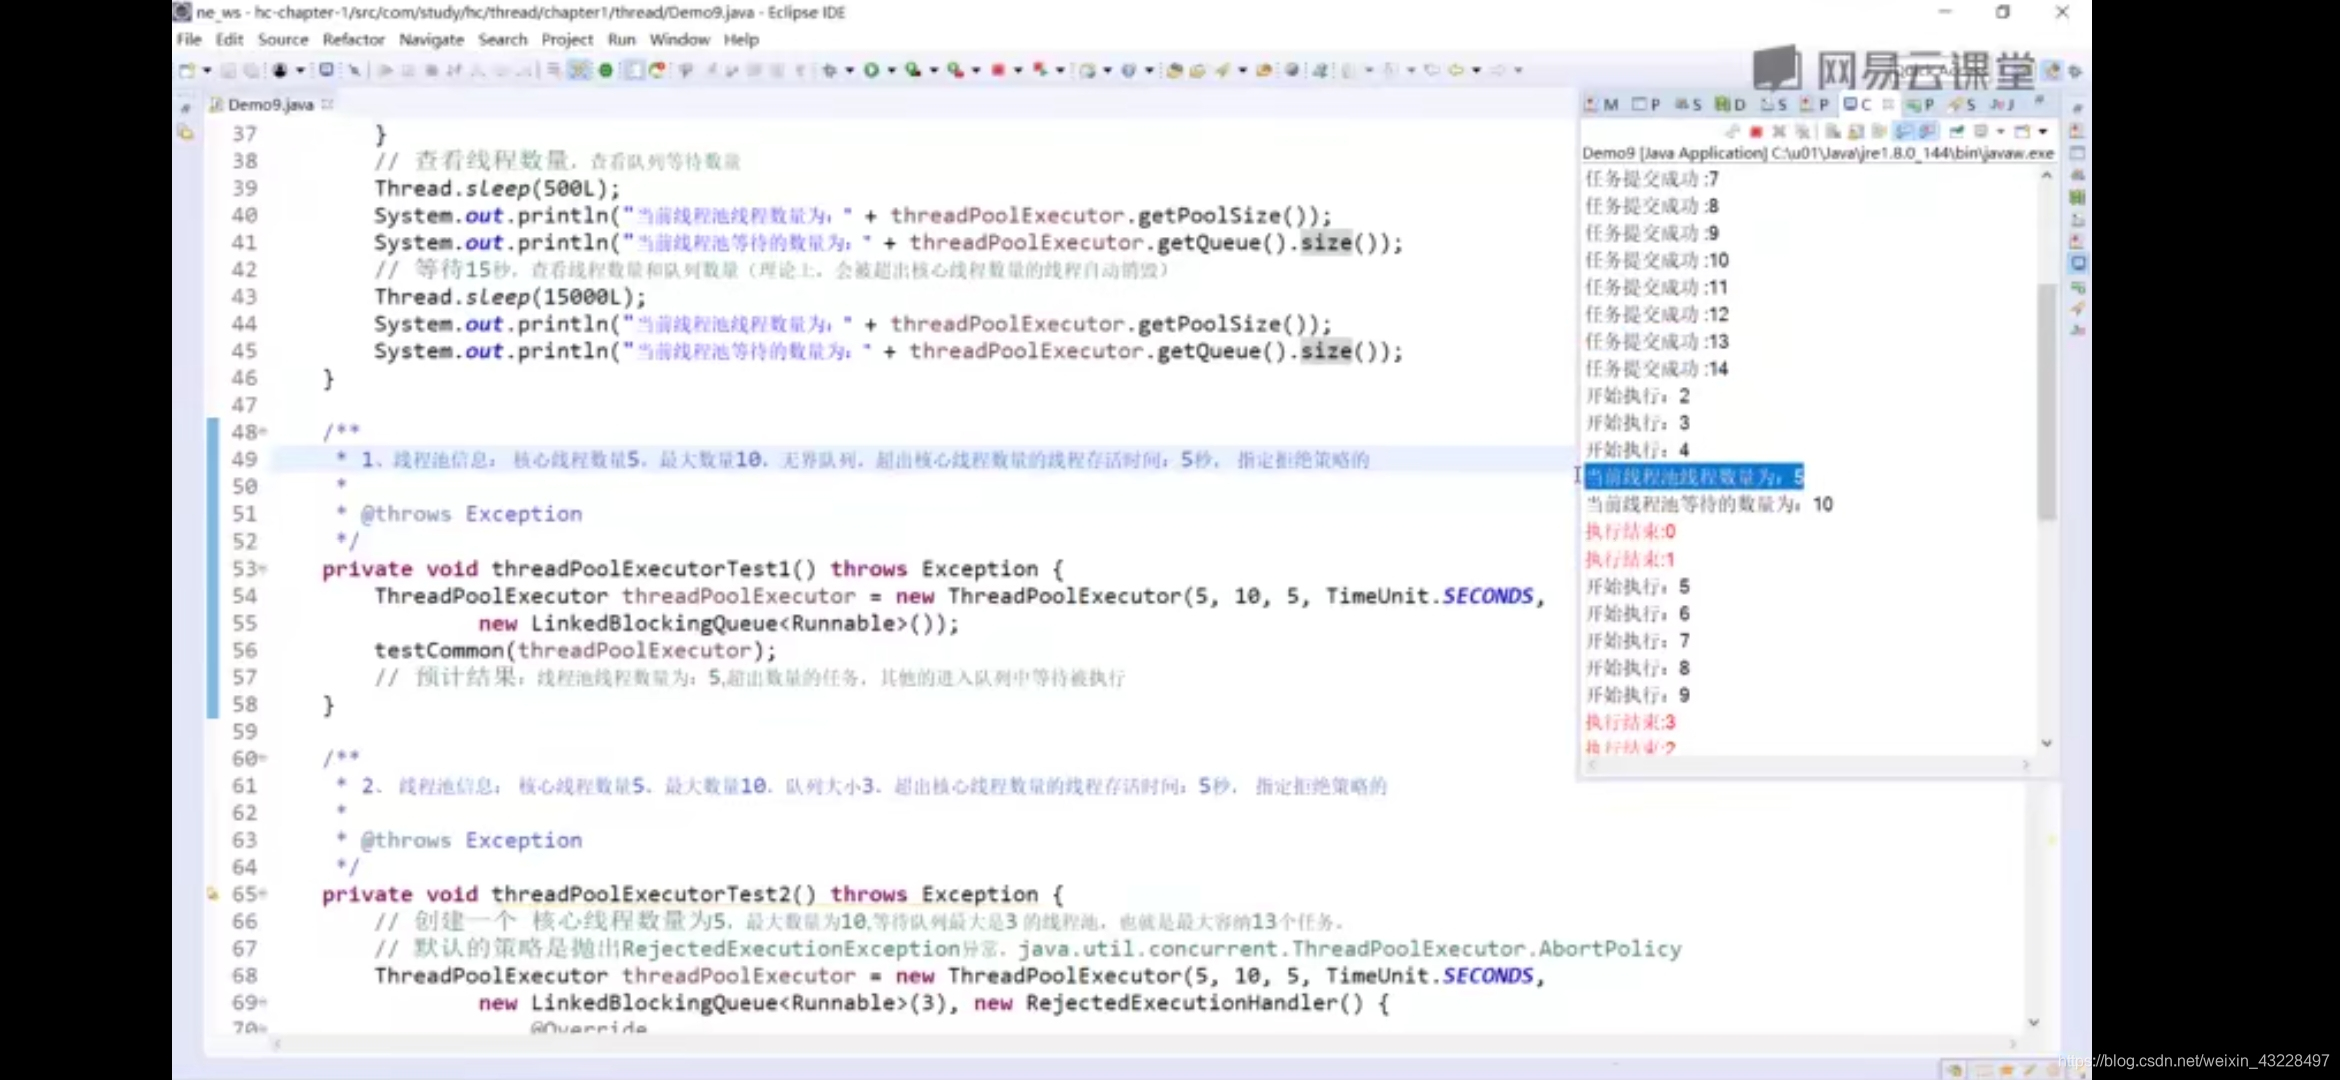Open the Navigate menu
Viewport: 2340px width, 1080px height.
431,39
